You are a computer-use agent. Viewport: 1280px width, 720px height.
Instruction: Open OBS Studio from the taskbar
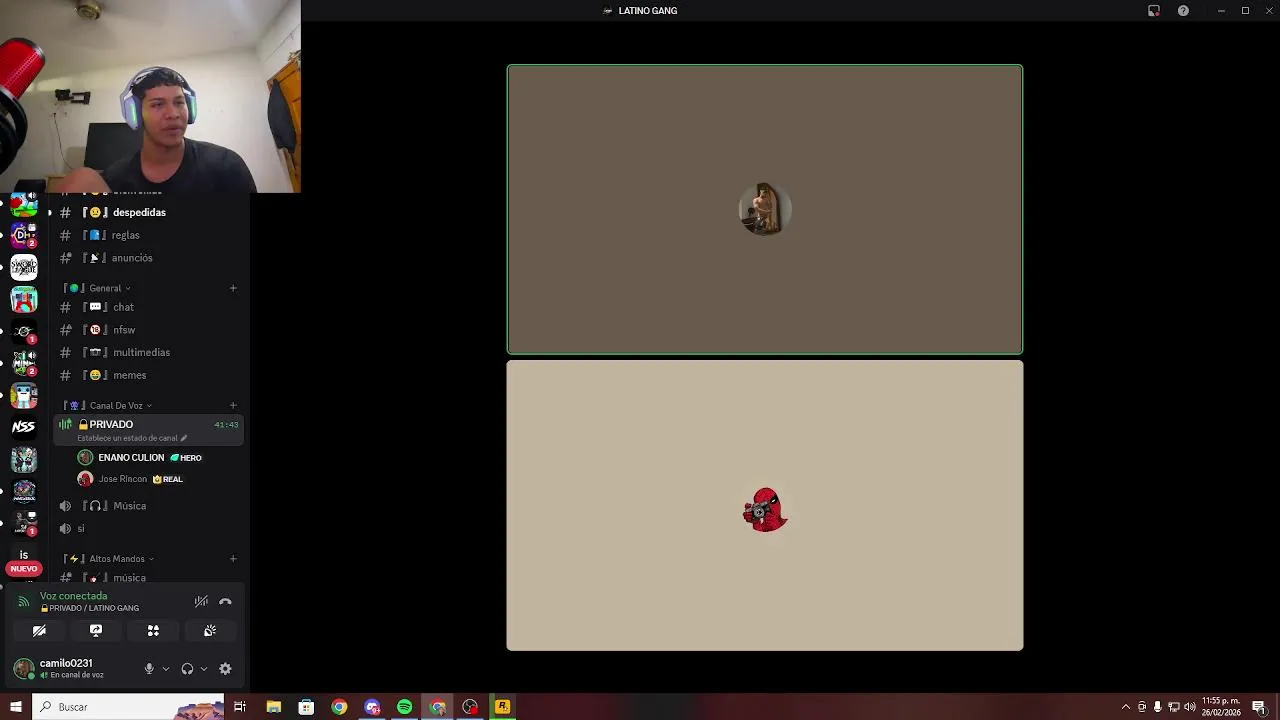pyautogui.click(x=470, y=707)
